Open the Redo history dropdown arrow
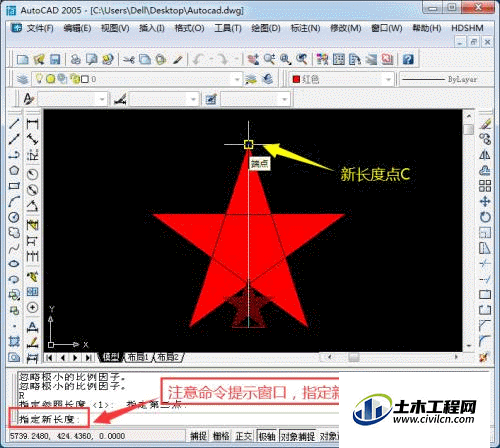 point(236,59)
